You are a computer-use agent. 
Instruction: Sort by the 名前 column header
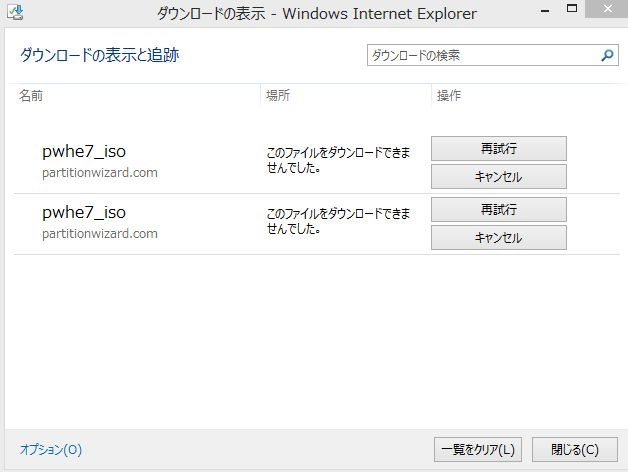click(31, 96)
